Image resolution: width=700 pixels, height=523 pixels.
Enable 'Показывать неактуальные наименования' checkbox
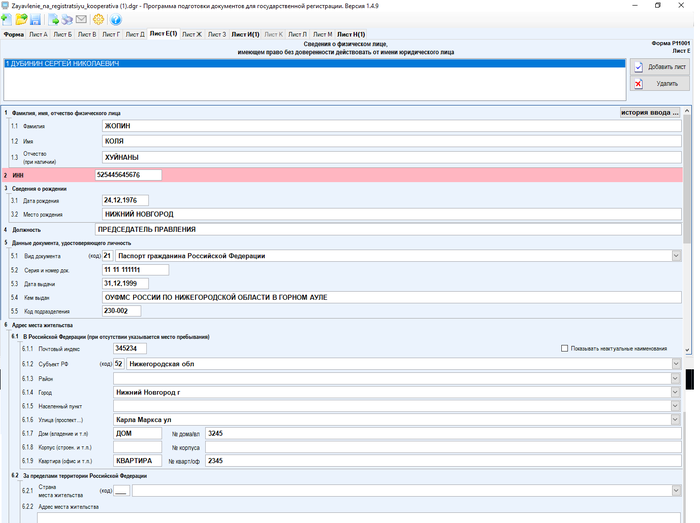[565, 348]
